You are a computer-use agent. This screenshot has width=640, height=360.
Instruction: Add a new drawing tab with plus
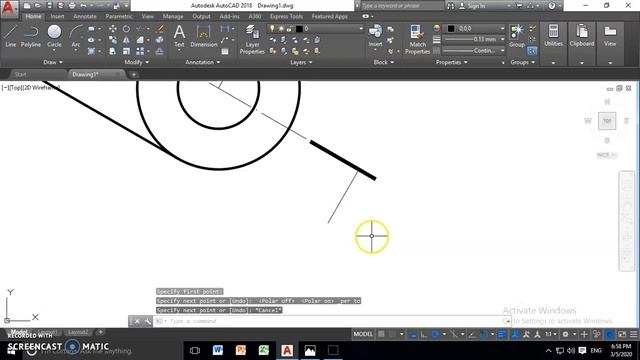[133, 74]
